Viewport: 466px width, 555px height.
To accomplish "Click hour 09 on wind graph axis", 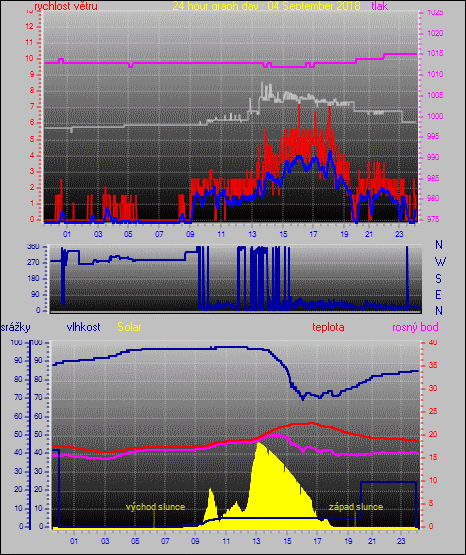I will pos(190,234).
